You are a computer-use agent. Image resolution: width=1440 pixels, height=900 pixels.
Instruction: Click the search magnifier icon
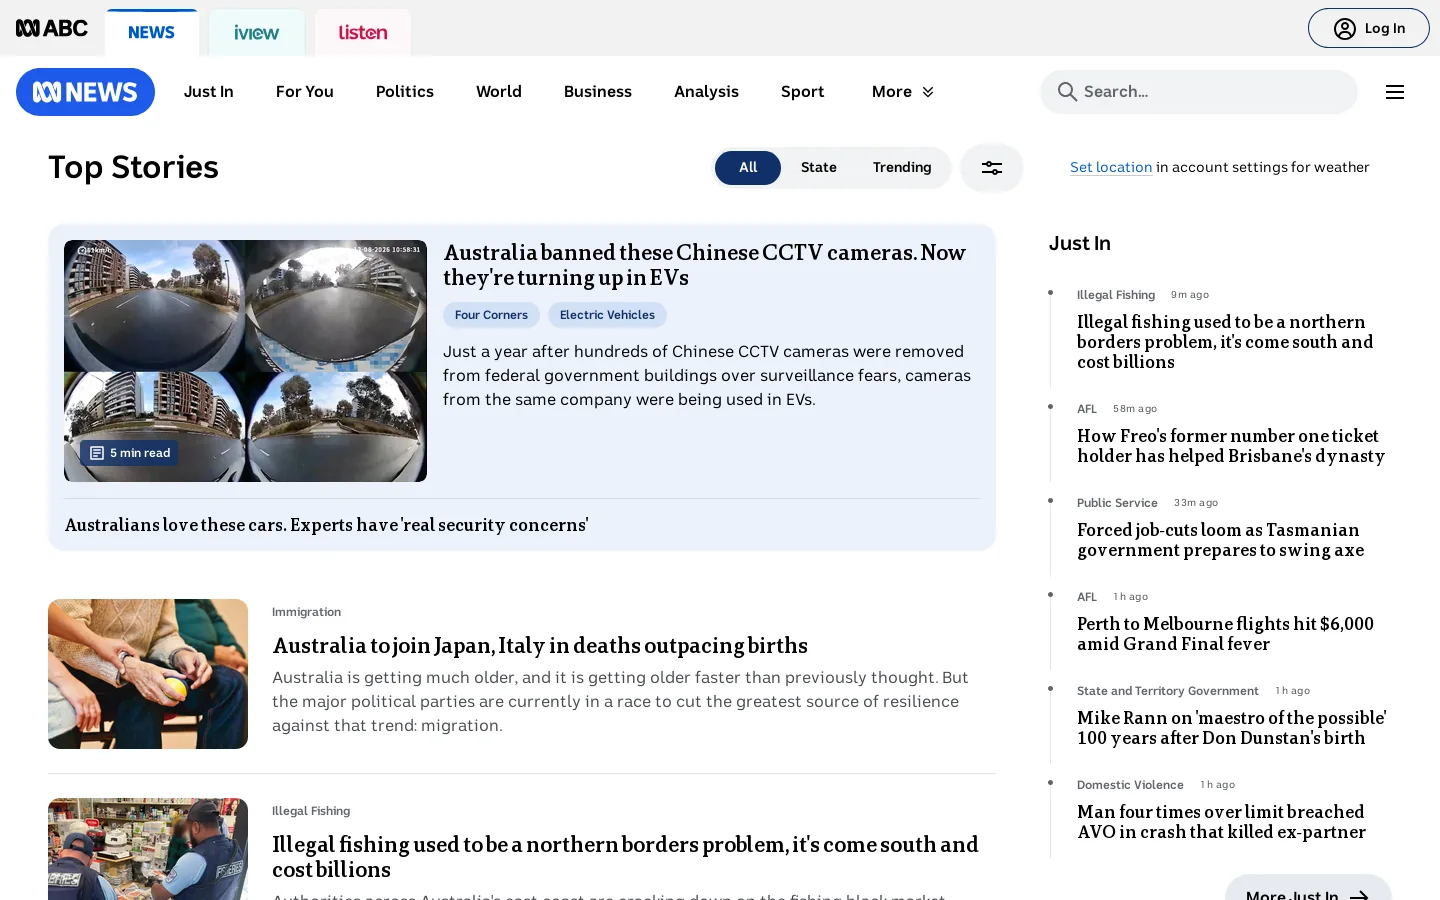tap(1067, 92)
